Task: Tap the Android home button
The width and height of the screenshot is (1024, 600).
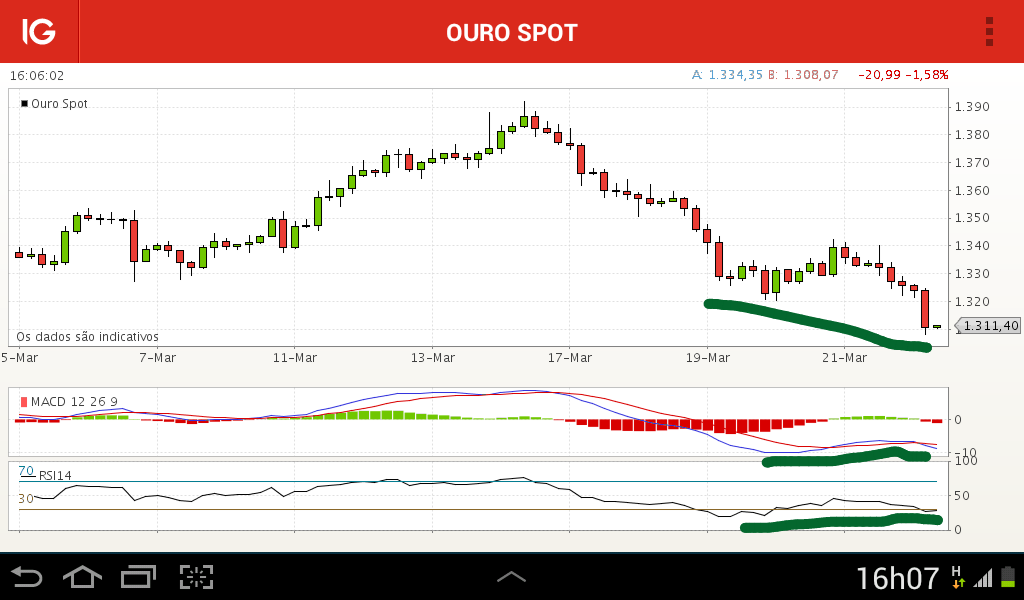Action: click(x=82, y=577)
